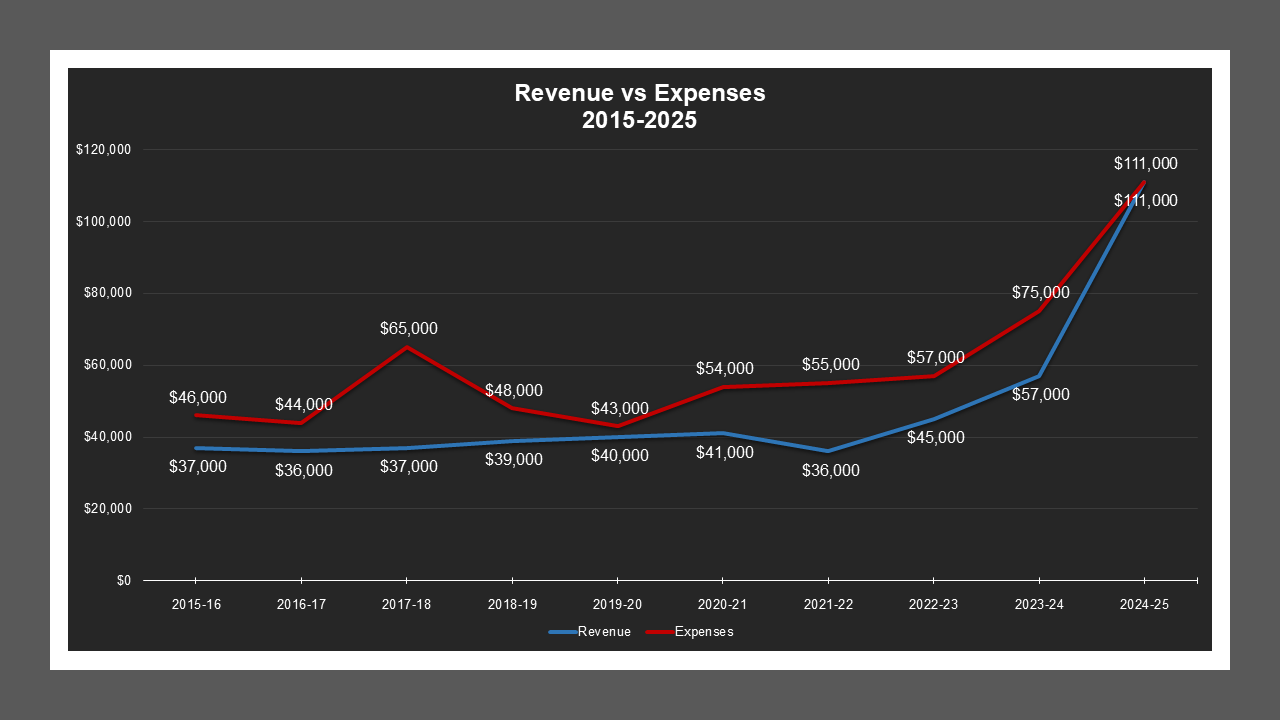Image resolution: width=1280 pixels, height=720 pixels.
Task: Select the 2024-25 axis label
Action: [1144, 605]
